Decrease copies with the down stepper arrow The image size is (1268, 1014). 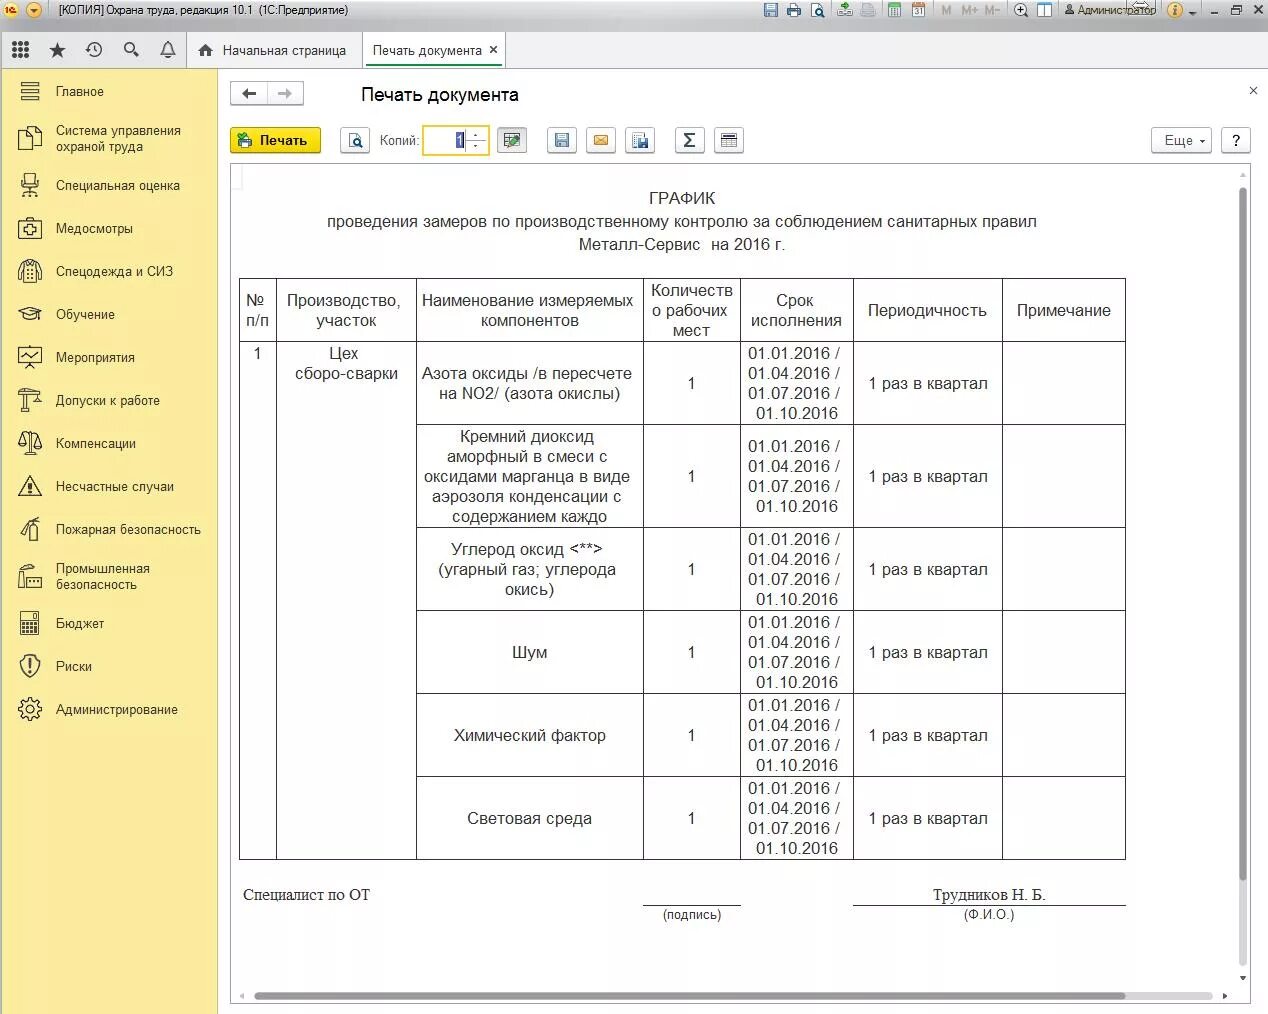[477, 147]
